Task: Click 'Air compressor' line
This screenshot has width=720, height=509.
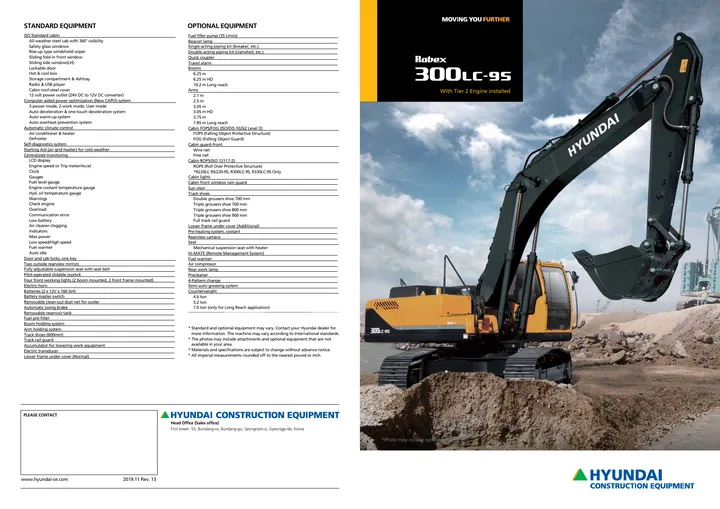Action: tap(202, 264)
